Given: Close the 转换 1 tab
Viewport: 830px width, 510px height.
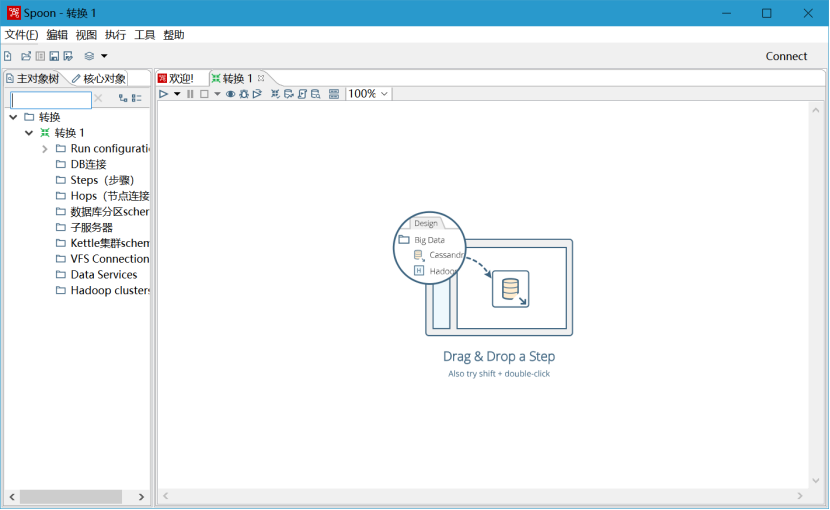Looking at the screenshot, I should (x=261, y=78).
